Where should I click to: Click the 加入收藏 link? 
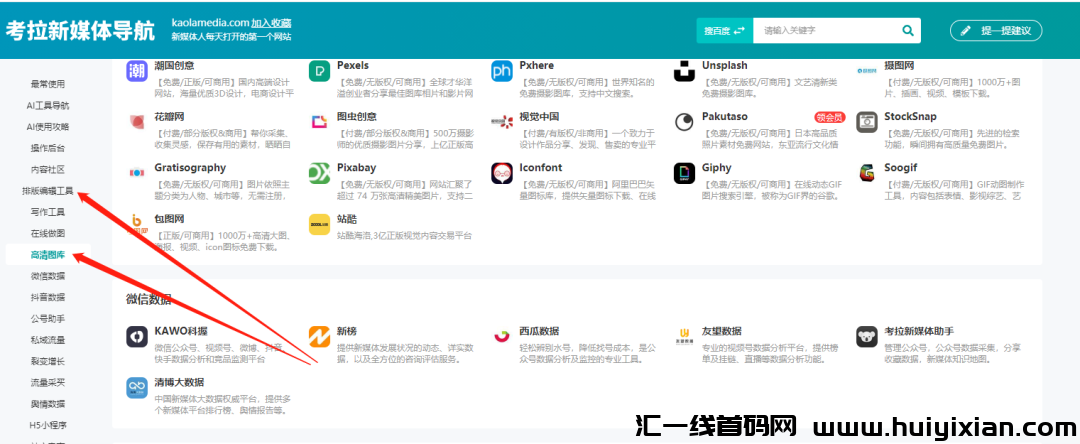[271, 22]
